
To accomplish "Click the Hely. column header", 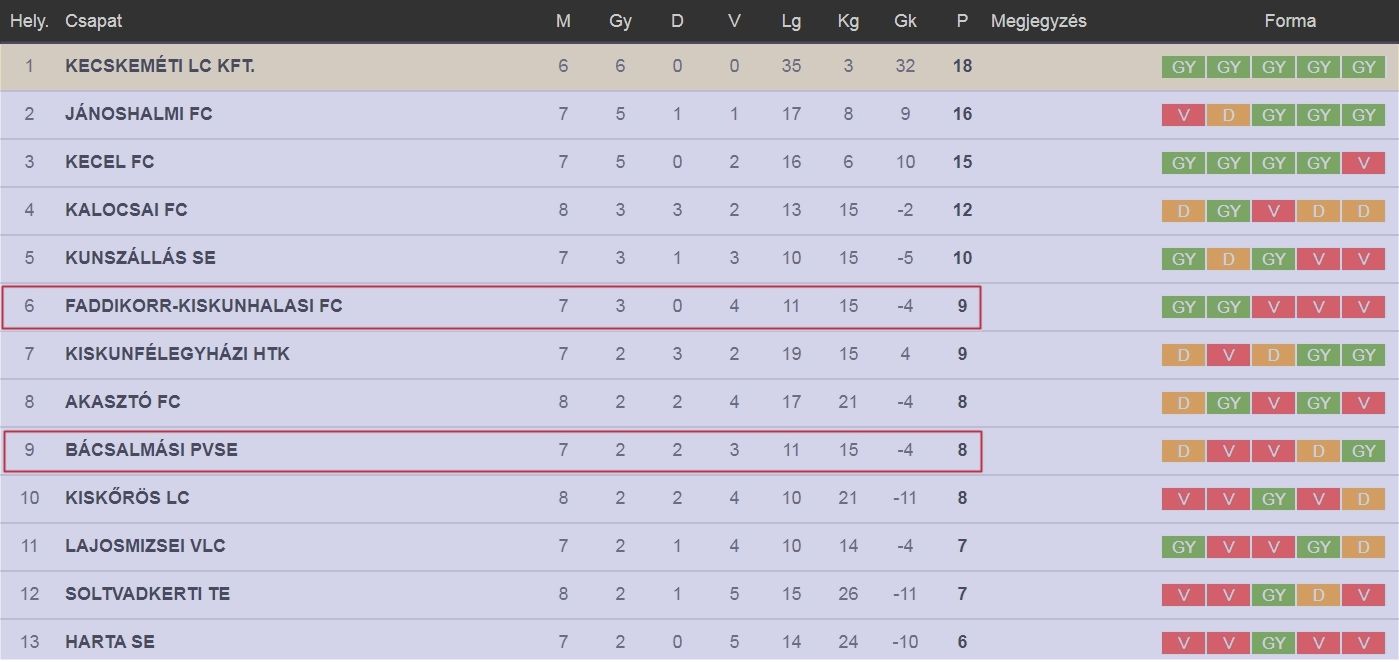I will (x=29, y=21).
